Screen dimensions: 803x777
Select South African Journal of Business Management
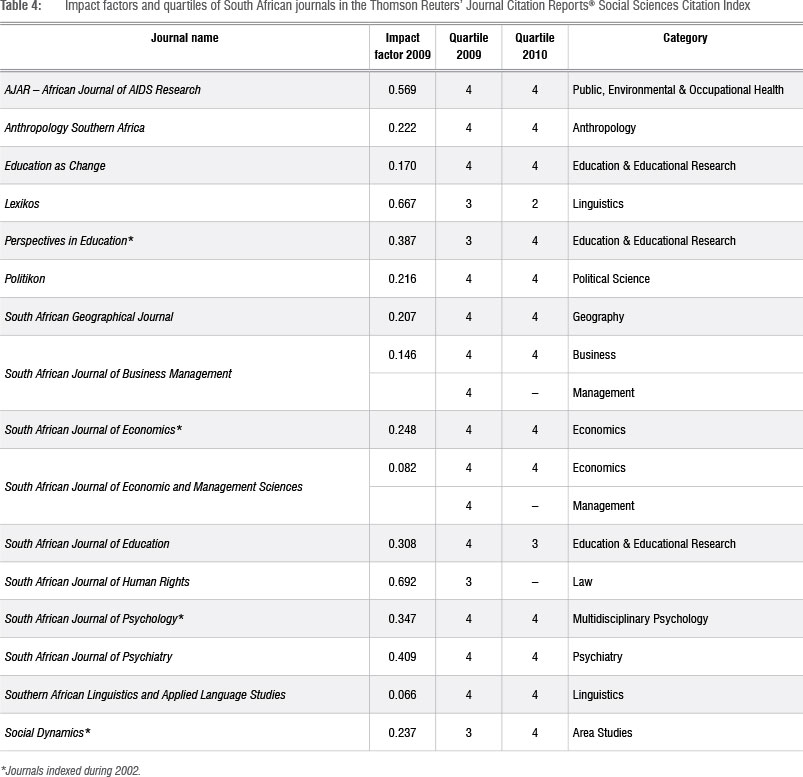click(x=118, y=374)
